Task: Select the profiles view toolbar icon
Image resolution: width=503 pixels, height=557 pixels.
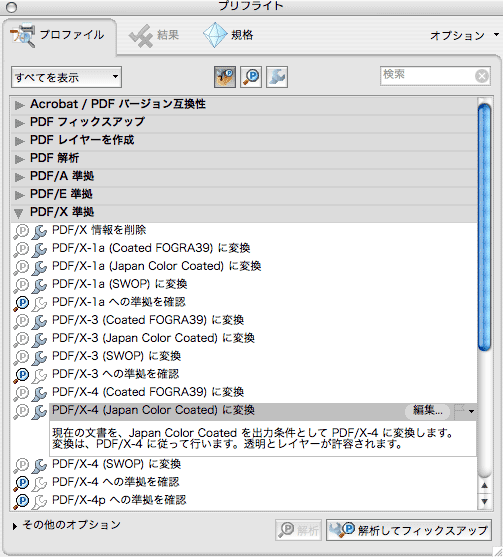Action: [x=225, y=77]
